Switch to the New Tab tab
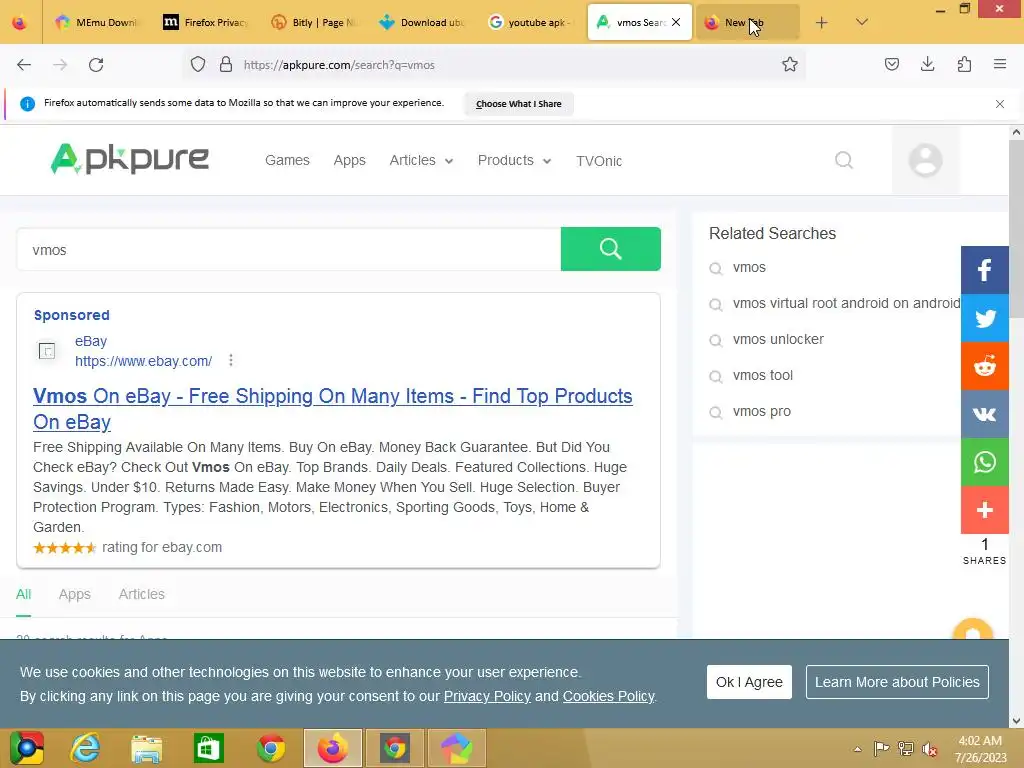Viewport: 1024px width, 768px height. (x=748, y=22)
